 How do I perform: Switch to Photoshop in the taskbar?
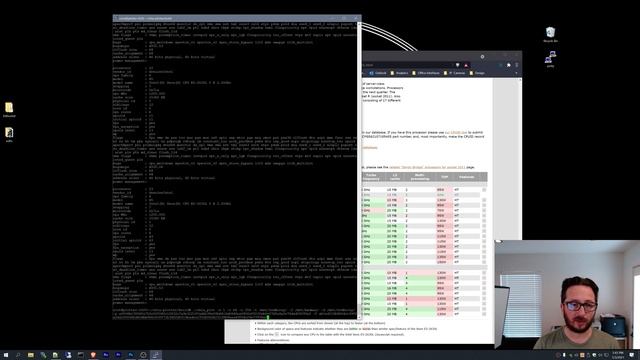point(131,355)
